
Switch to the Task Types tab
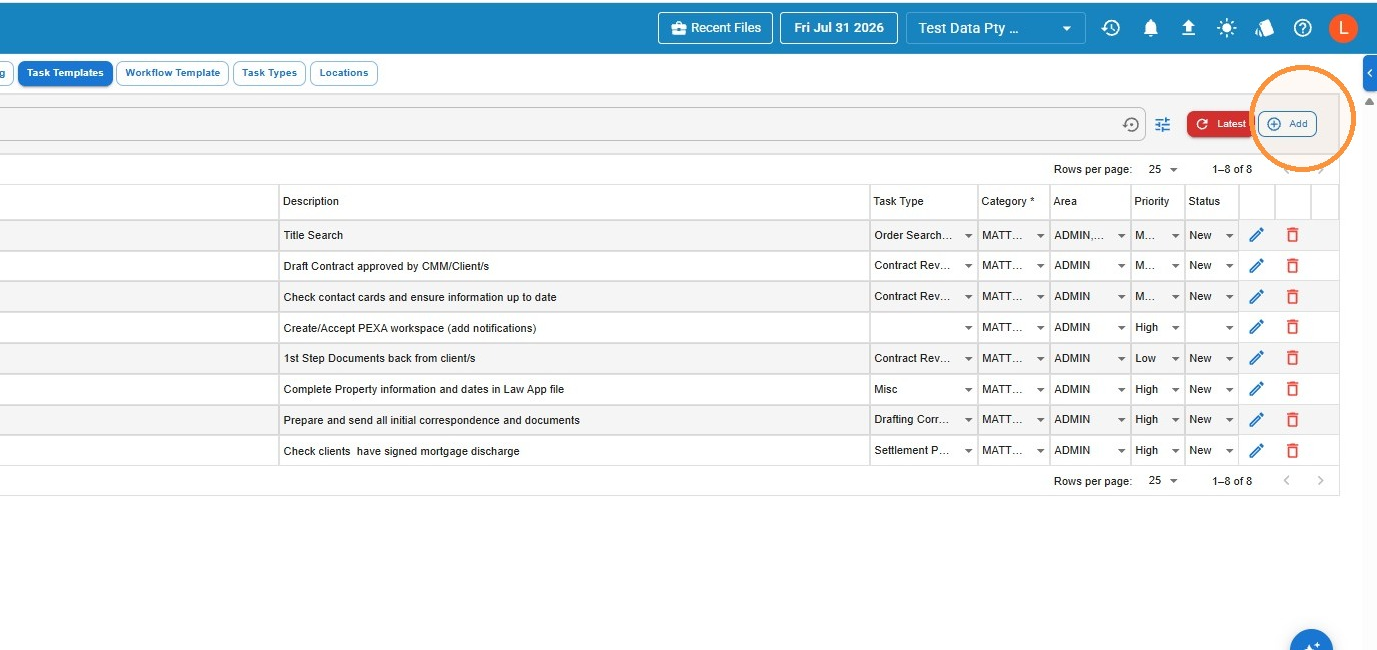coord(269,73)
